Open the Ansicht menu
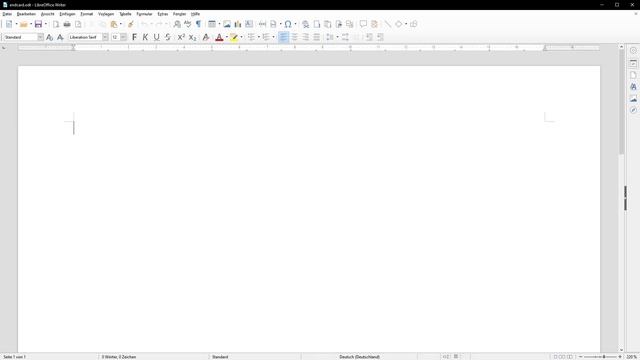Viewport: 640px width, 360px height. pos(47,14)
